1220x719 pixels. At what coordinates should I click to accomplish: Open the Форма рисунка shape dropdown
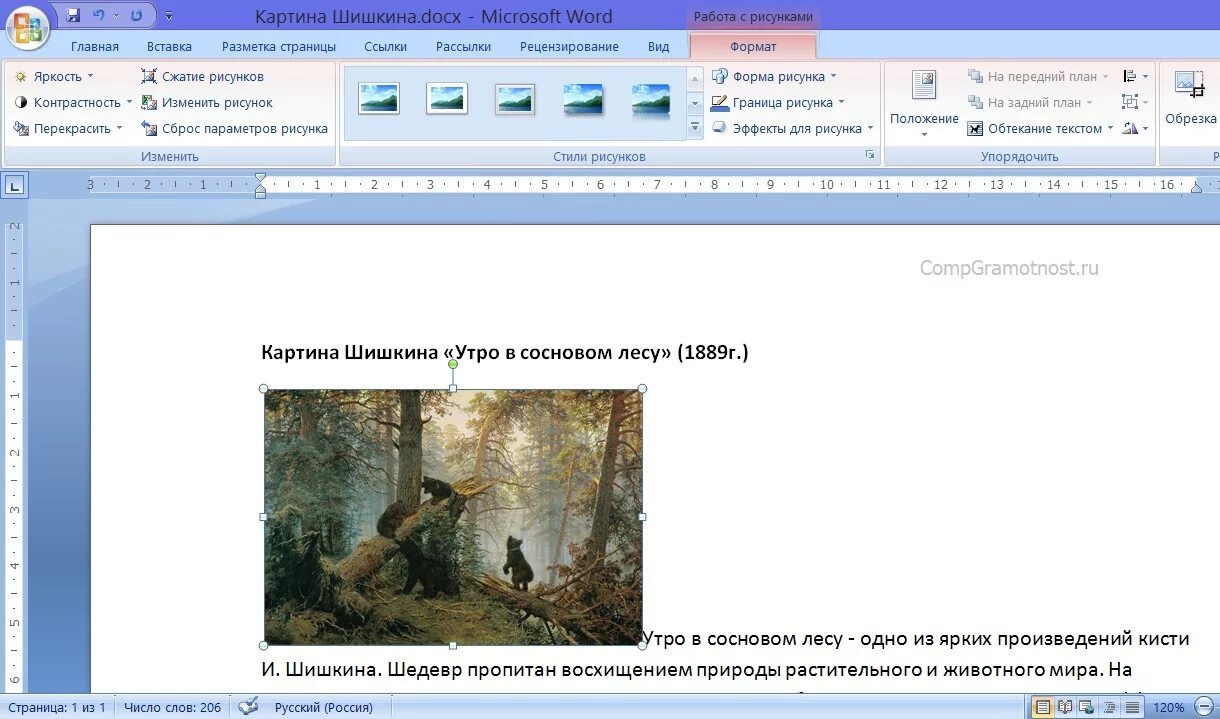pos(774,76)
